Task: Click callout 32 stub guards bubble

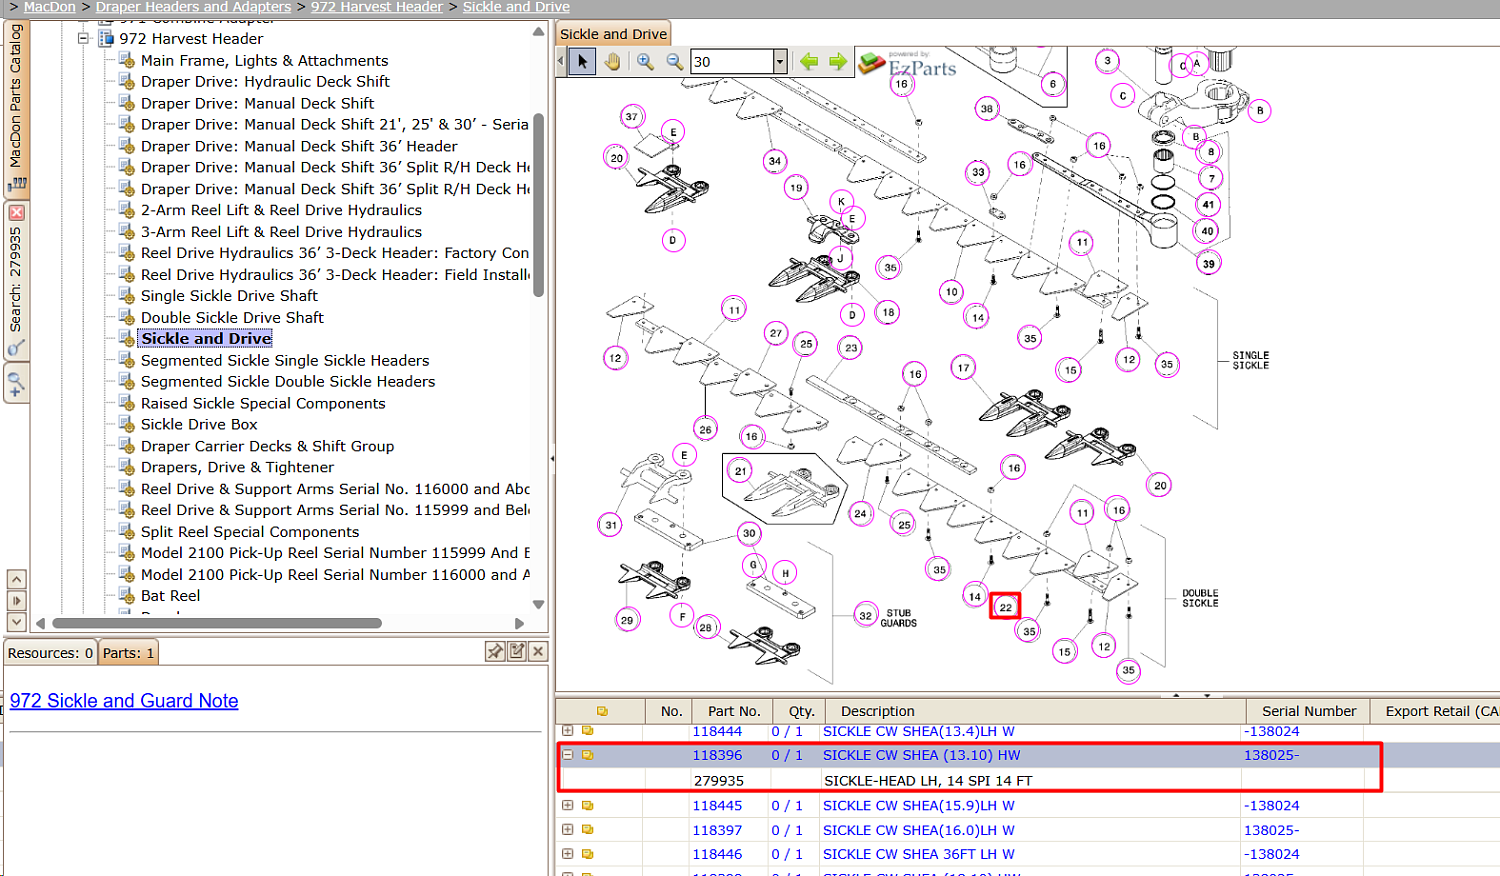Action: tap(866, 615)
